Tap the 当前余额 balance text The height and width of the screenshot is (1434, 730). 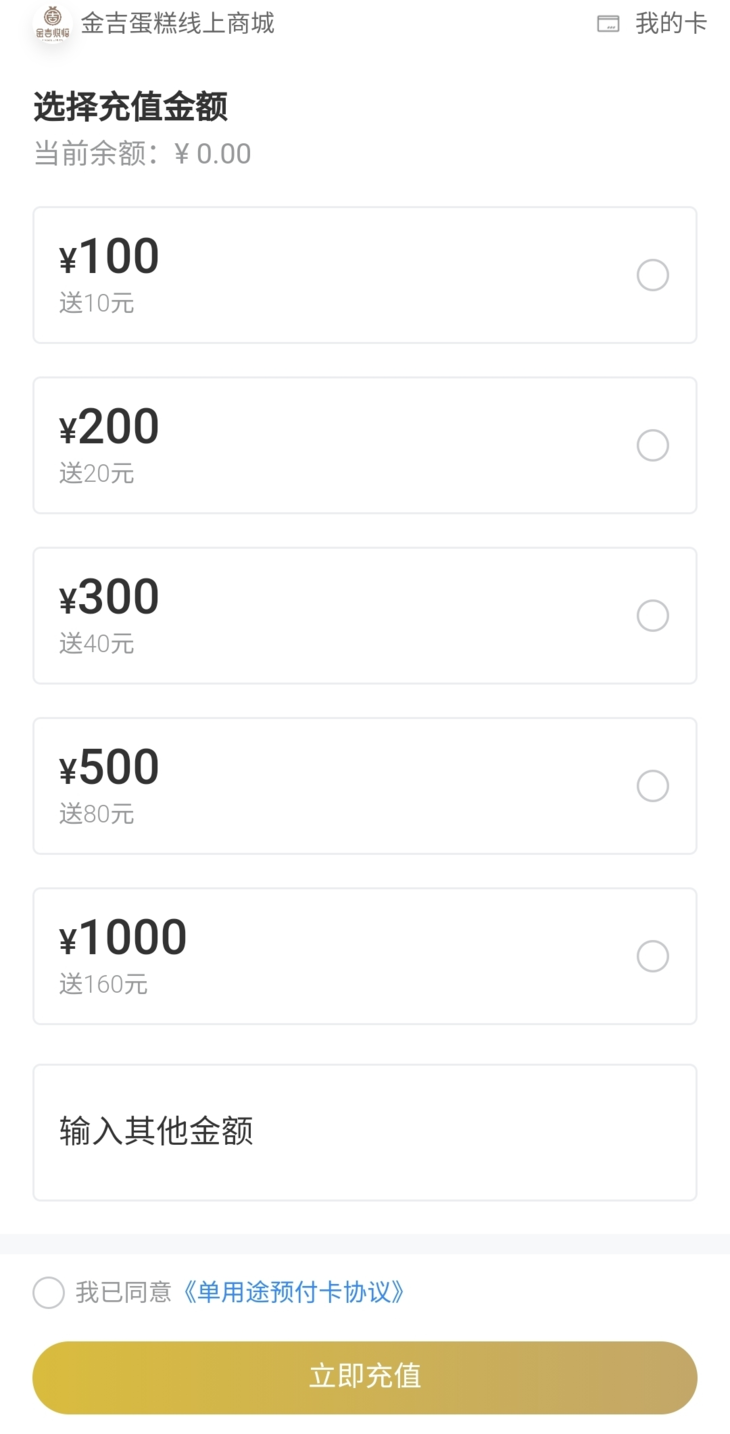(x=142, y=154)
